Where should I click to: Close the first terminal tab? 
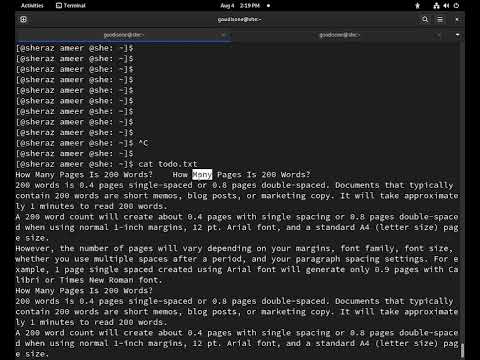223,35
